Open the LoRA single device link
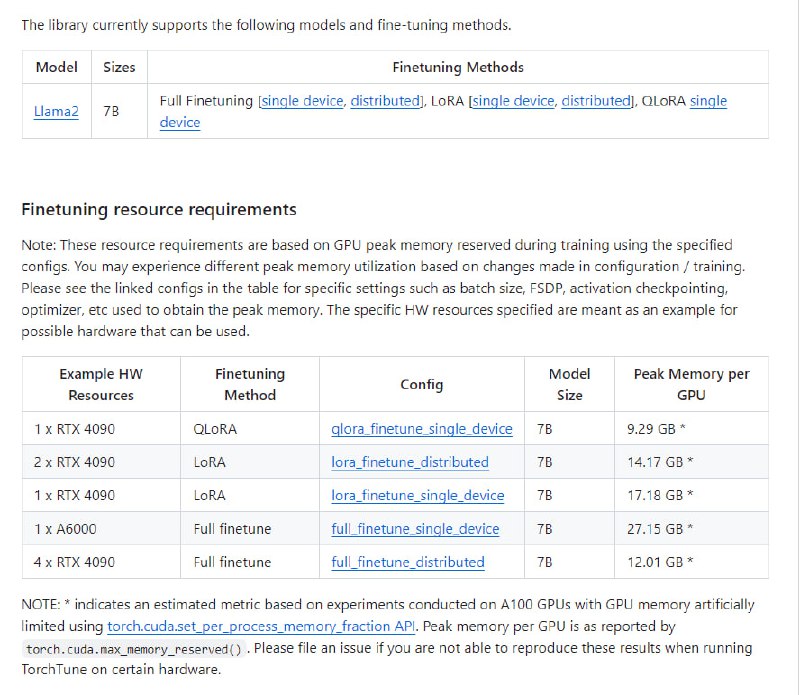The height and width of the screenshot is (695, 800). pos(514,101)
